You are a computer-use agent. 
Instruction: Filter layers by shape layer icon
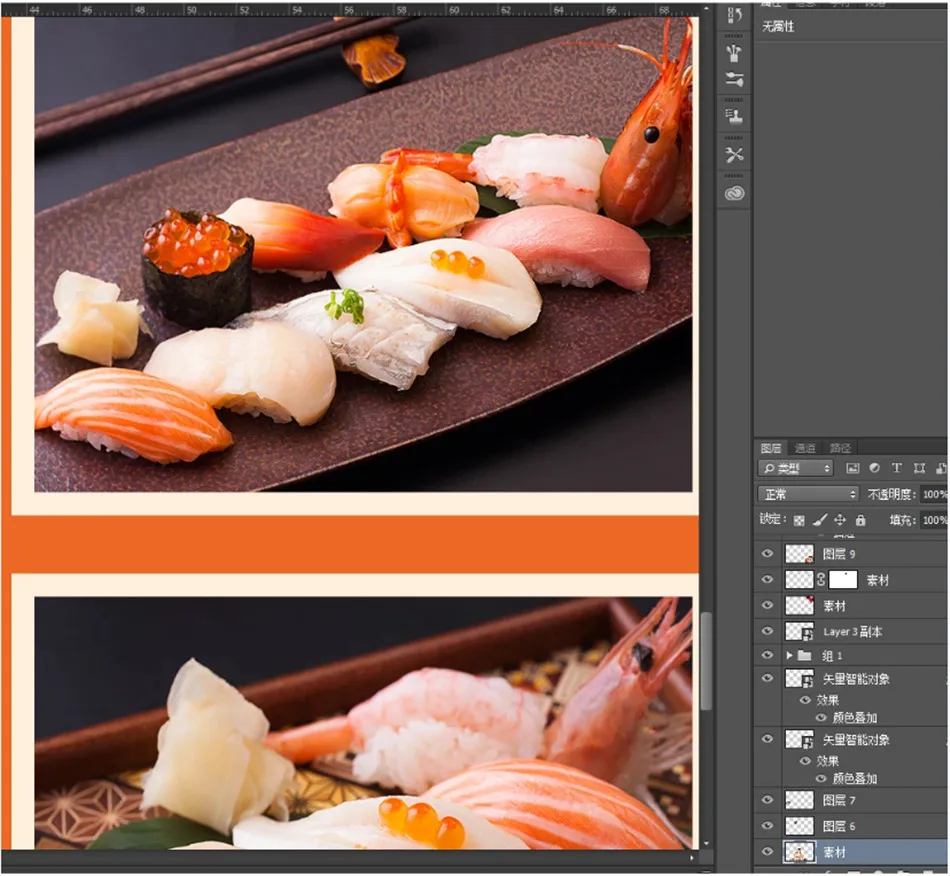pos(919,468)
